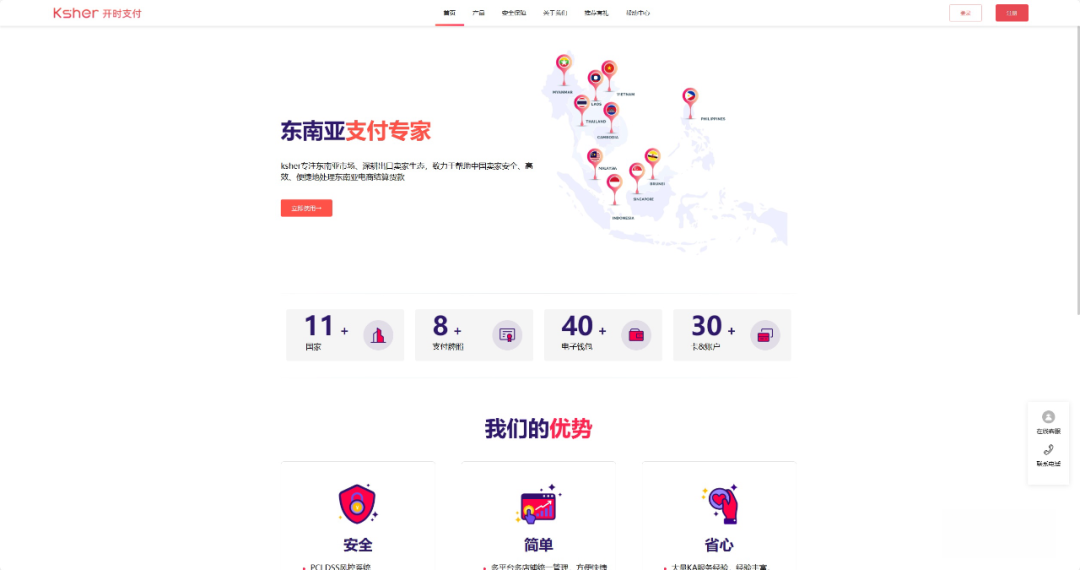The image size is (1080, 570).
Task: Click the 简单 card title
Action: pyautogui.click(x=539, y=545)
